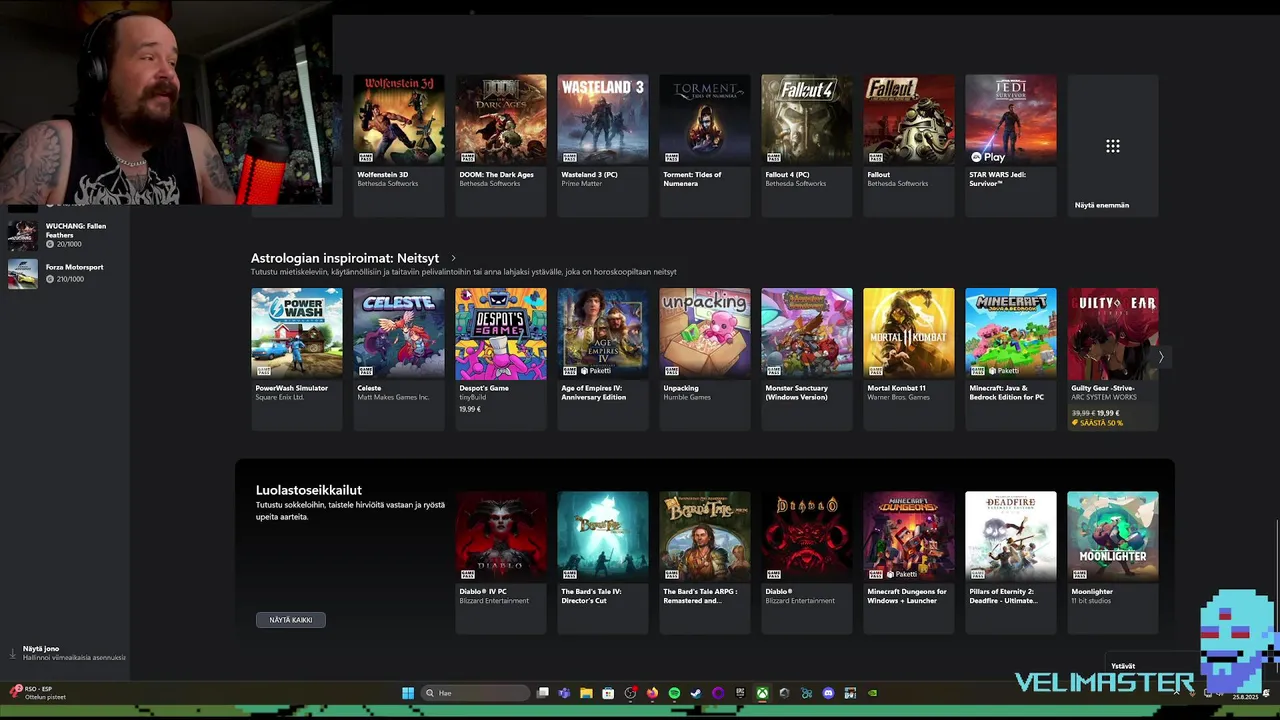Open Spotify from the taskbar
The height and width of the screenshot is (720, 1280).
[x=674, y=693]
